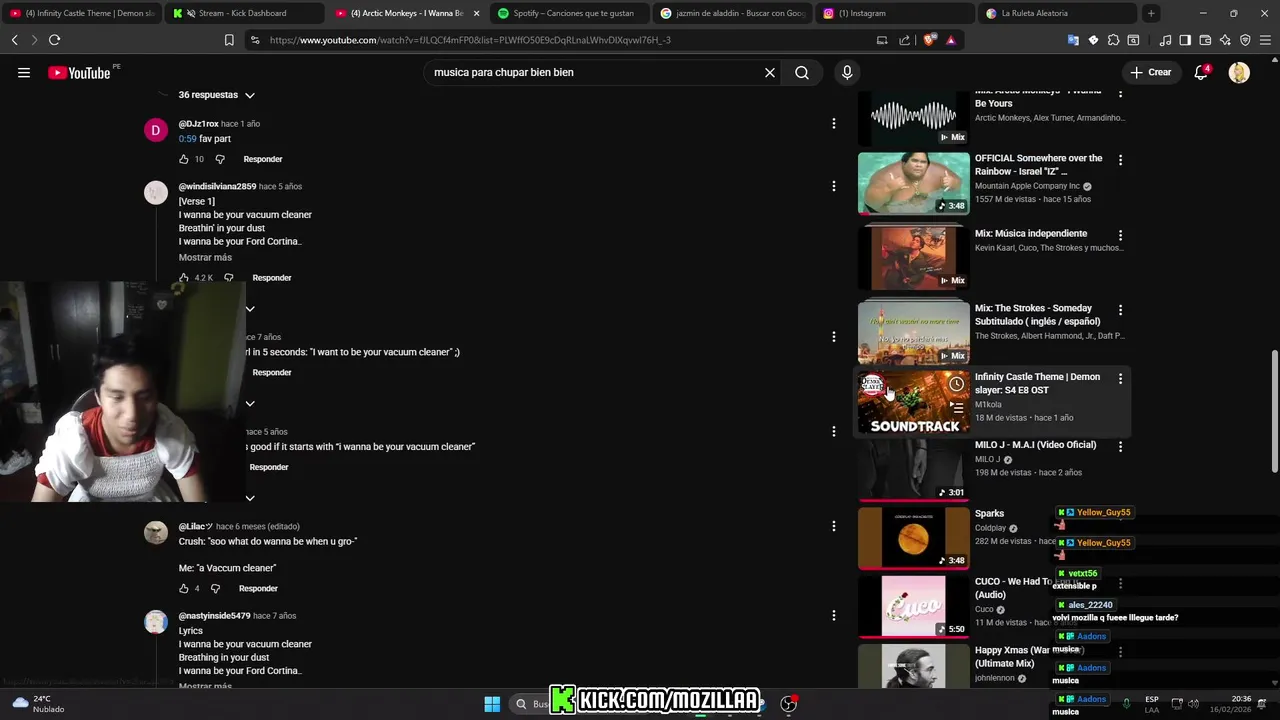Bookmark this page in the address bar
Viewport: 1280px width, 720px height.
[x=229, y=40]
